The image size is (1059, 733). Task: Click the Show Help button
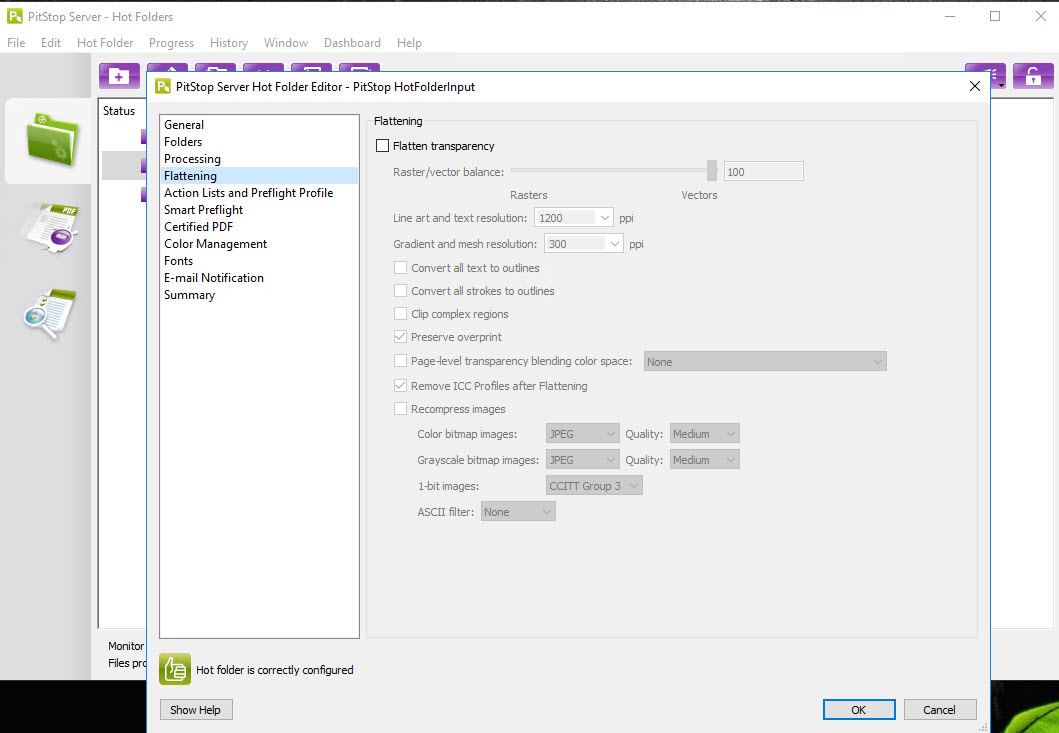[196, 710]
